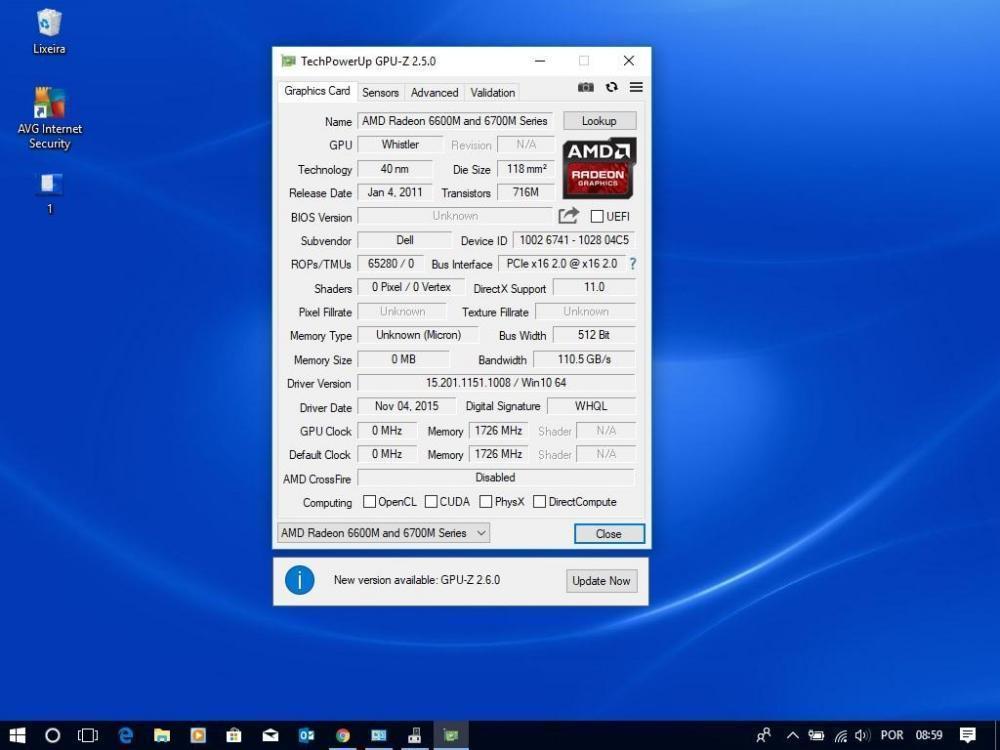Click the GPU-Z title bar app icon
Image resolution: width=1000 pixels, height=750 pixels.
[x=288, y=61]
